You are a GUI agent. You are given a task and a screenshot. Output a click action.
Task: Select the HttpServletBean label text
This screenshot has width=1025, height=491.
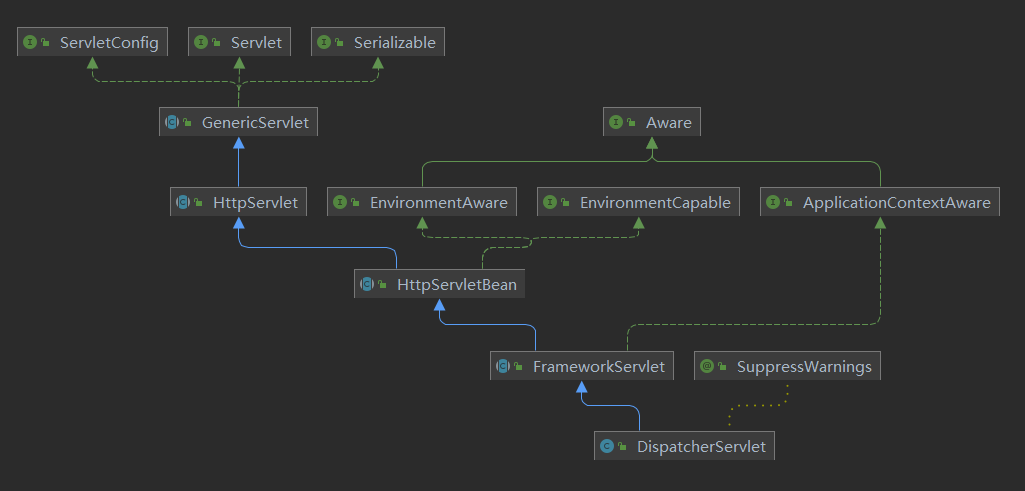pyautogui.click(x=457, y=284)
